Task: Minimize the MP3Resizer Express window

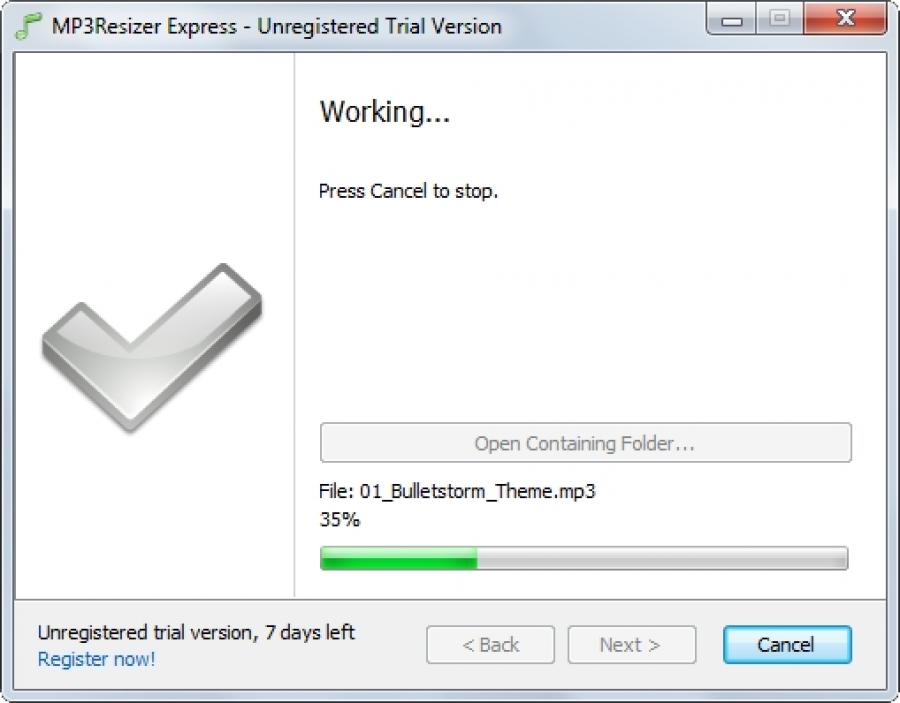Action: click(731, 19)
